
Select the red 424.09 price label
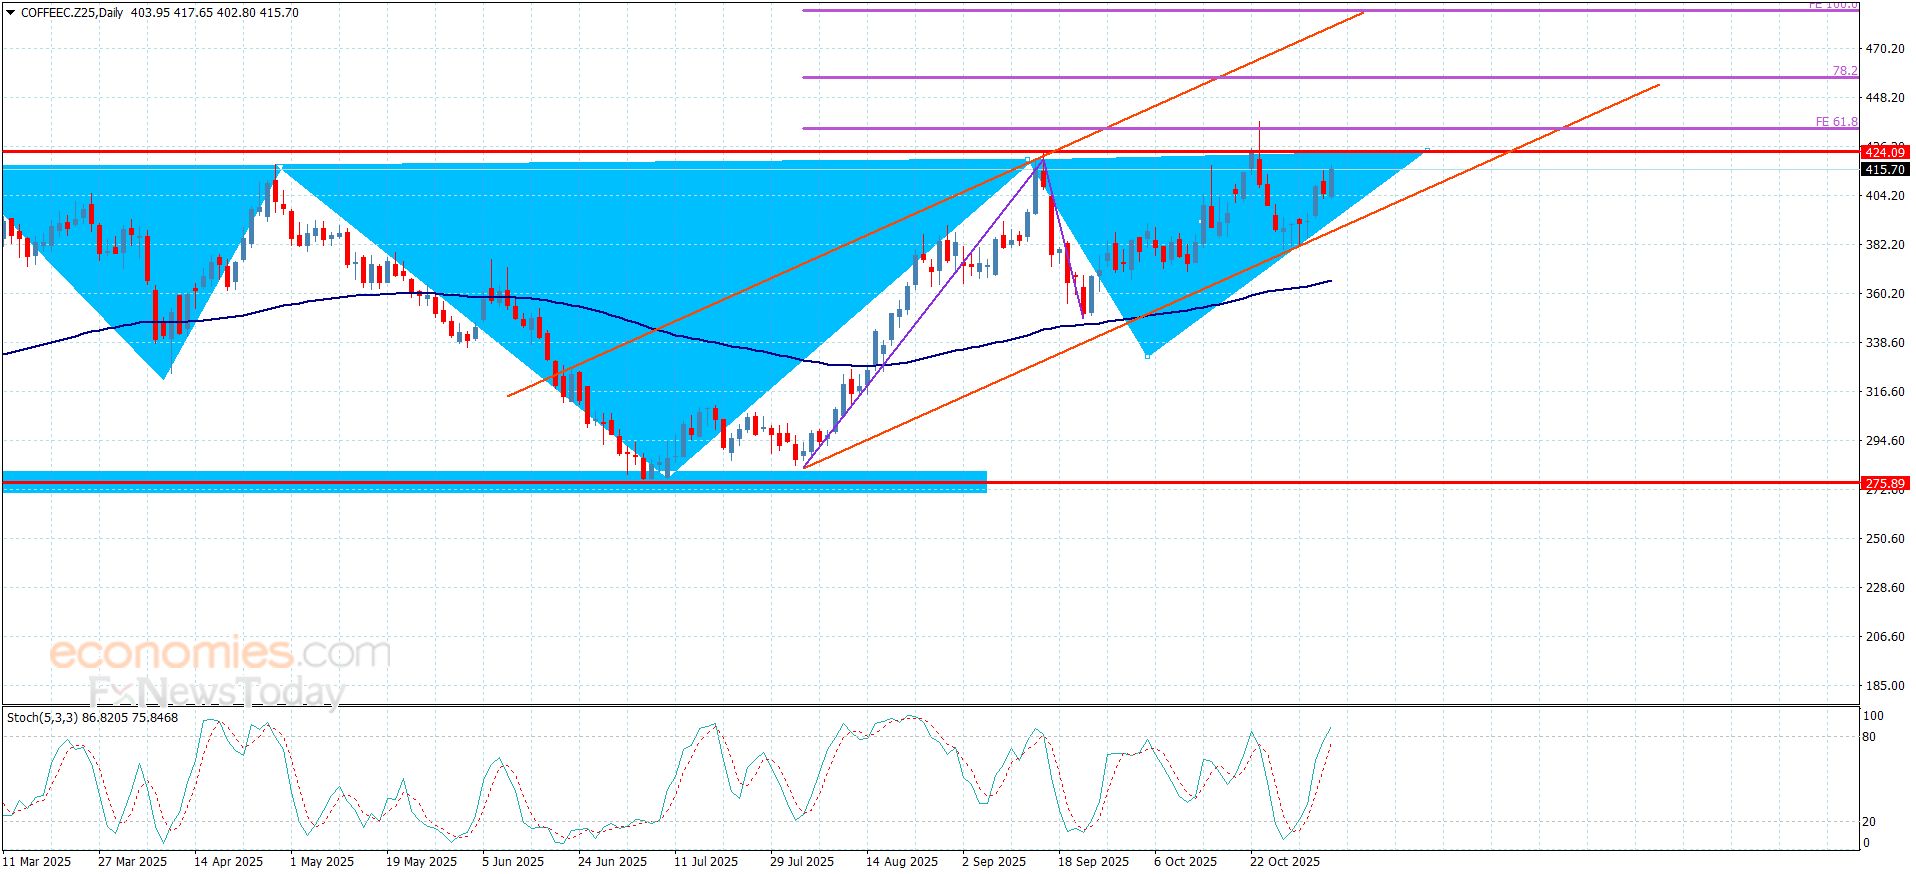(1884, 153)
